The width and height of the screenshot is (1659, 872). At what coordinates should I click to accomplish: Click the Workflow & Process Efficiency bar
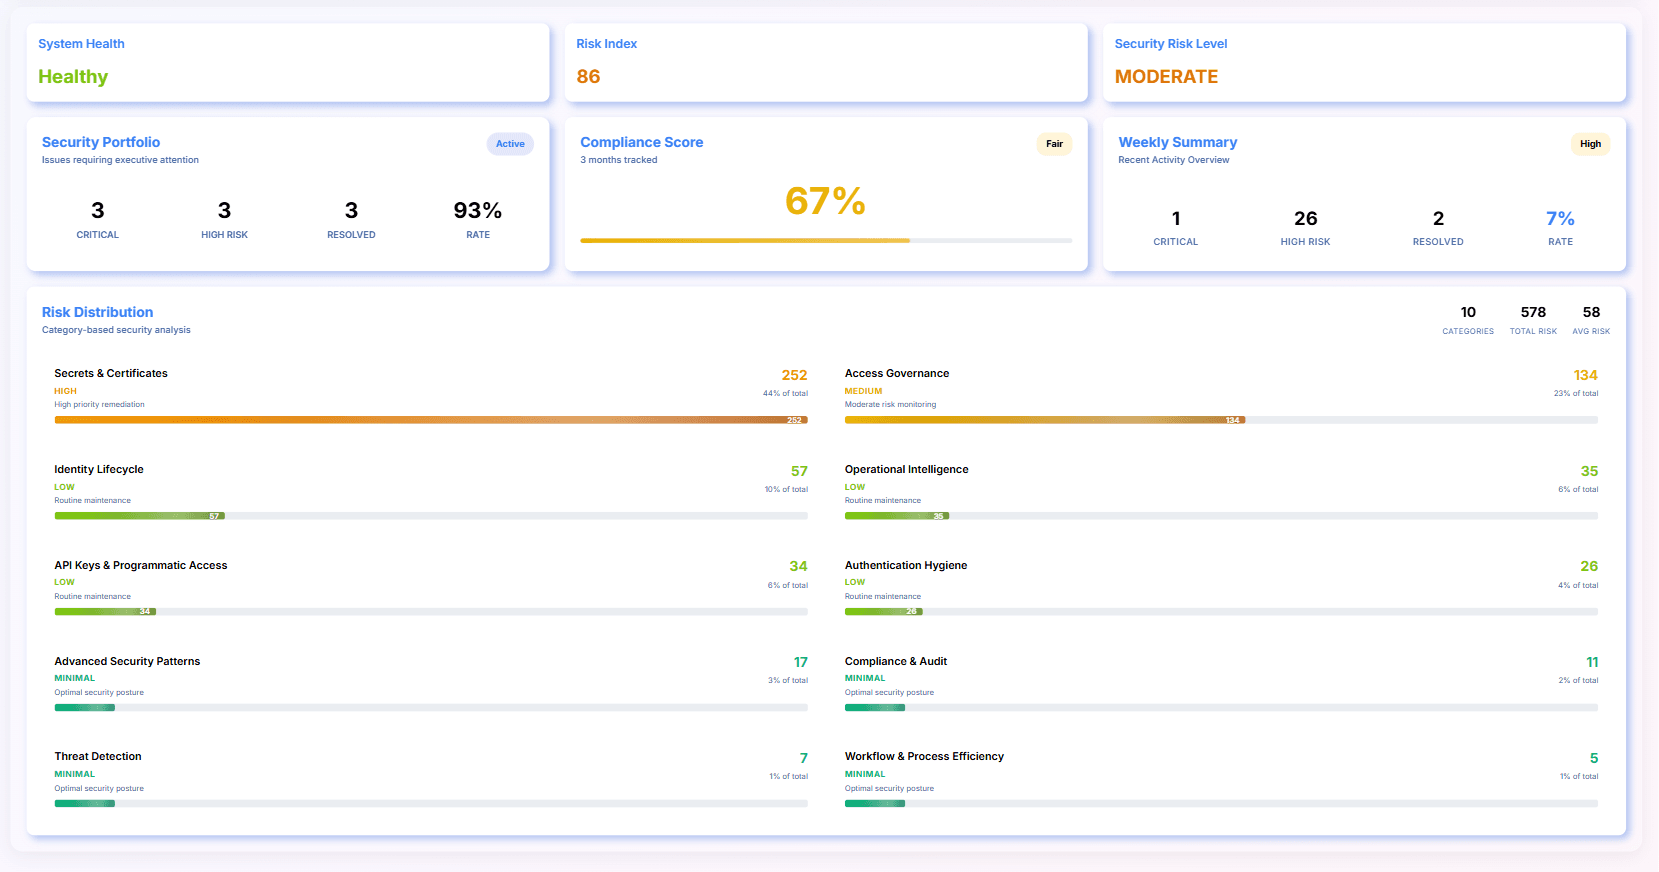pyautogui.click(x=1221, y=804)
